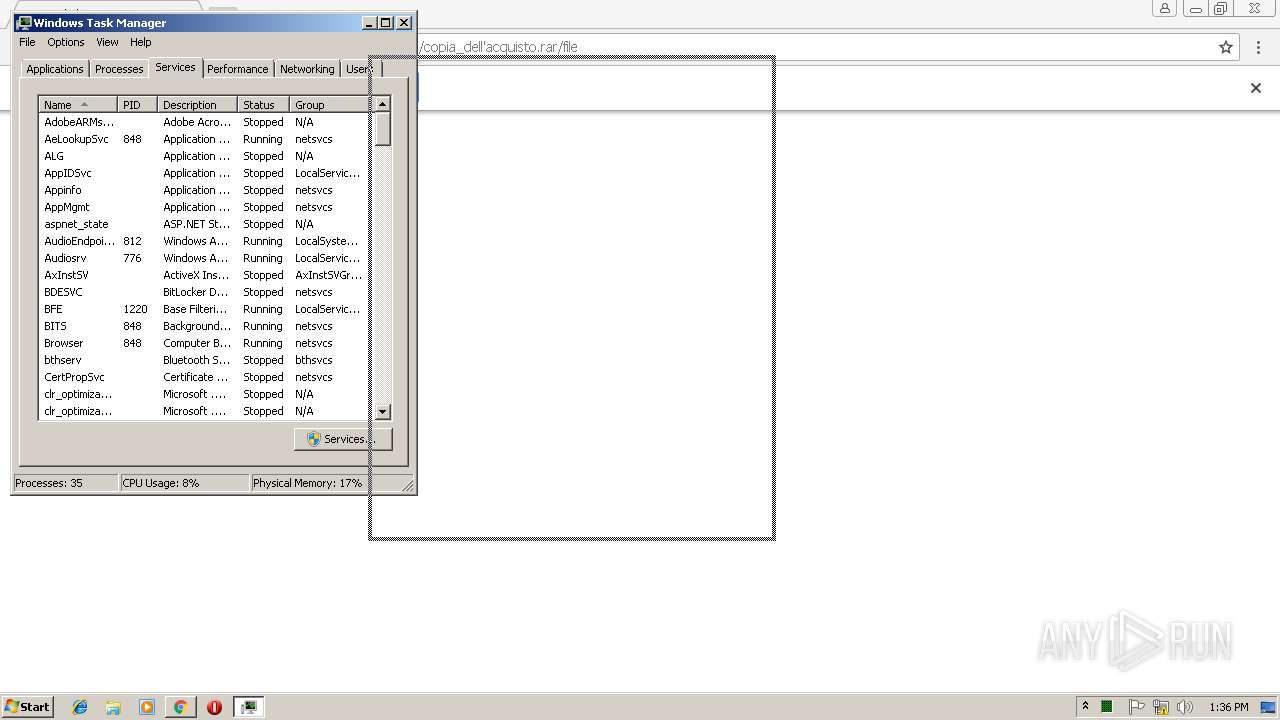Open the red Opera icon on taskbar

pyautogui.click(x=214, y=707)
